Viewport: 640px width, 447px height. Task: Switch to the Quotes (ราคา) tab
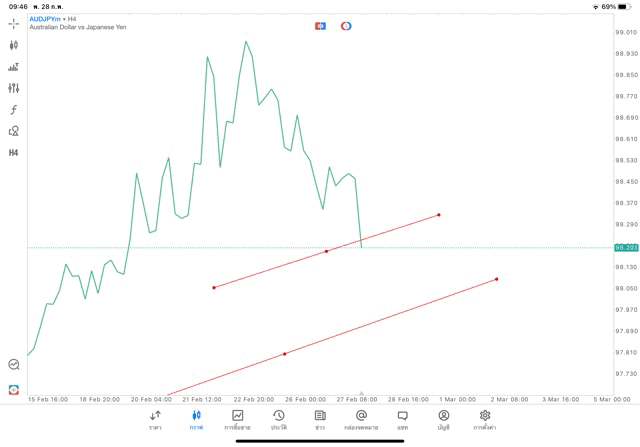[155, 420]
